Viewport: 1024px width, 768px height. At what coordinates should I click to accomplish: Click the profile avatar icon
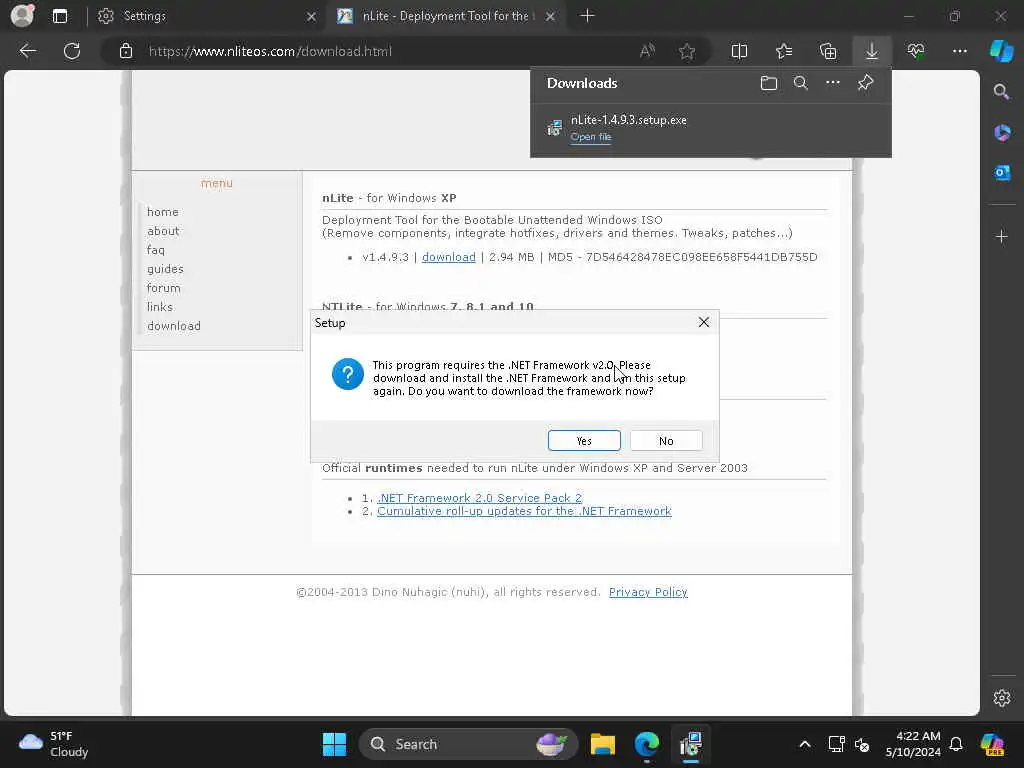(22, 15)
